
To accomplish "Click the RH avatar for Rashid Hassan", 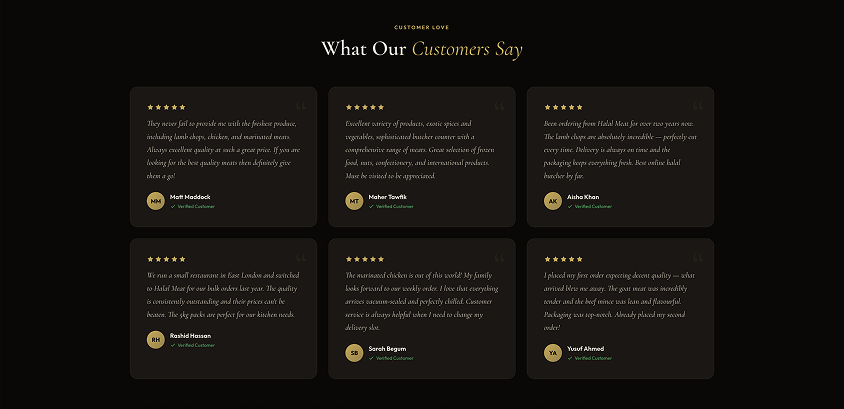I will pos(156,340).
